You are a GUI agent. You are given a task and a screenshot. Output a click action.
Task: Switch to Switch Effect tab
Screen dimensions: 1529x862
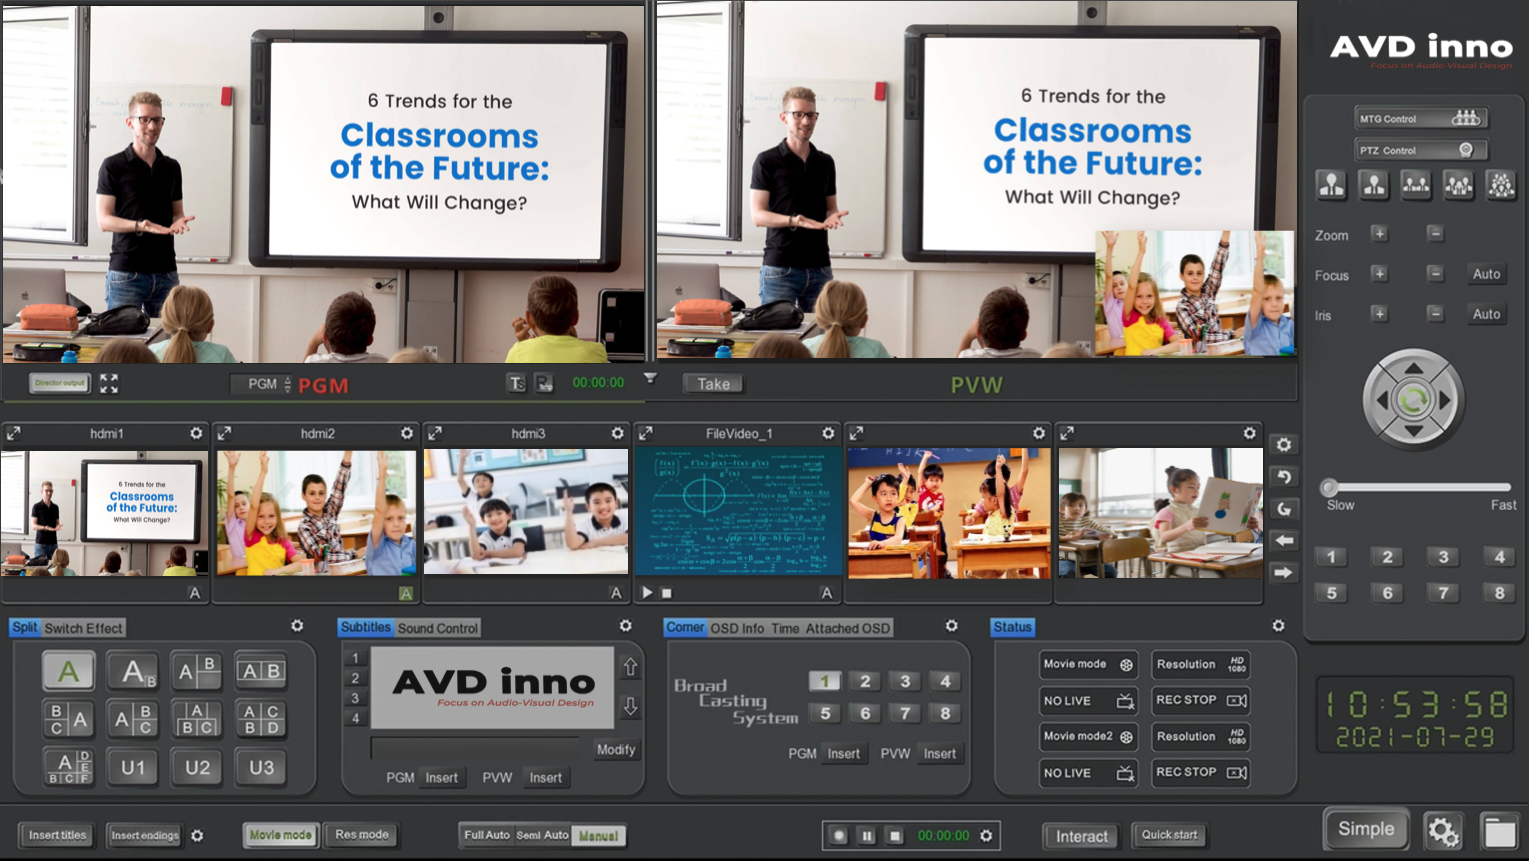83,628
